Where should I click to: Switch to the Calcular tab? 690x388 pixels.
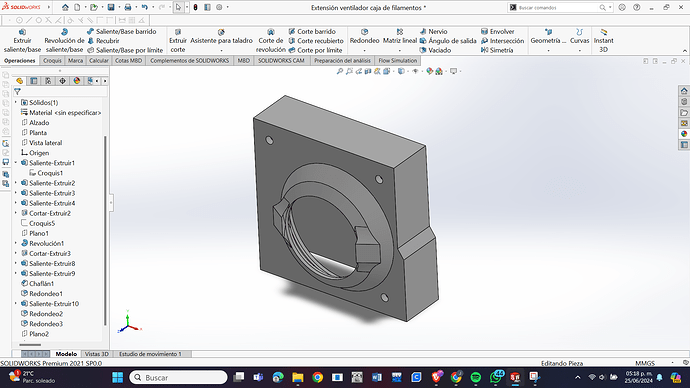(99, 61)
